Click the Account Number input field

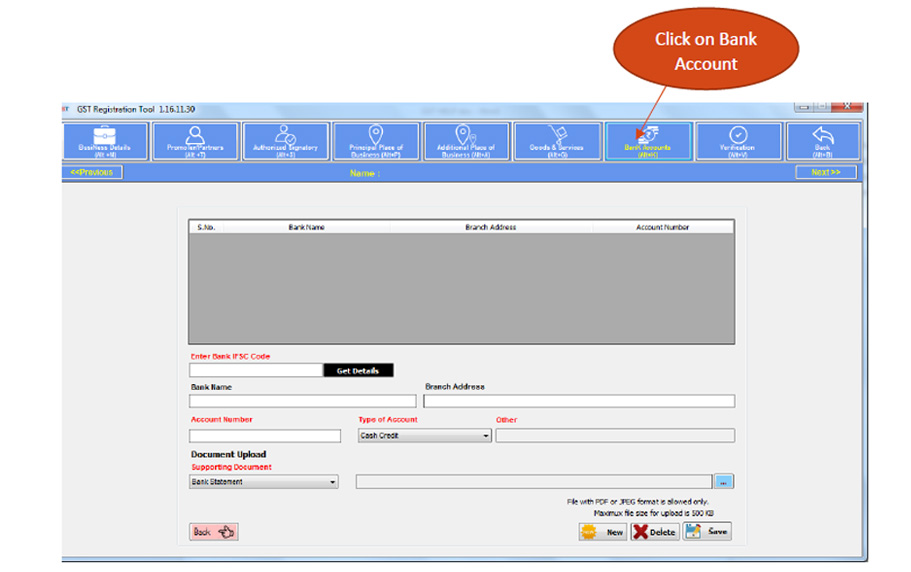265,436
